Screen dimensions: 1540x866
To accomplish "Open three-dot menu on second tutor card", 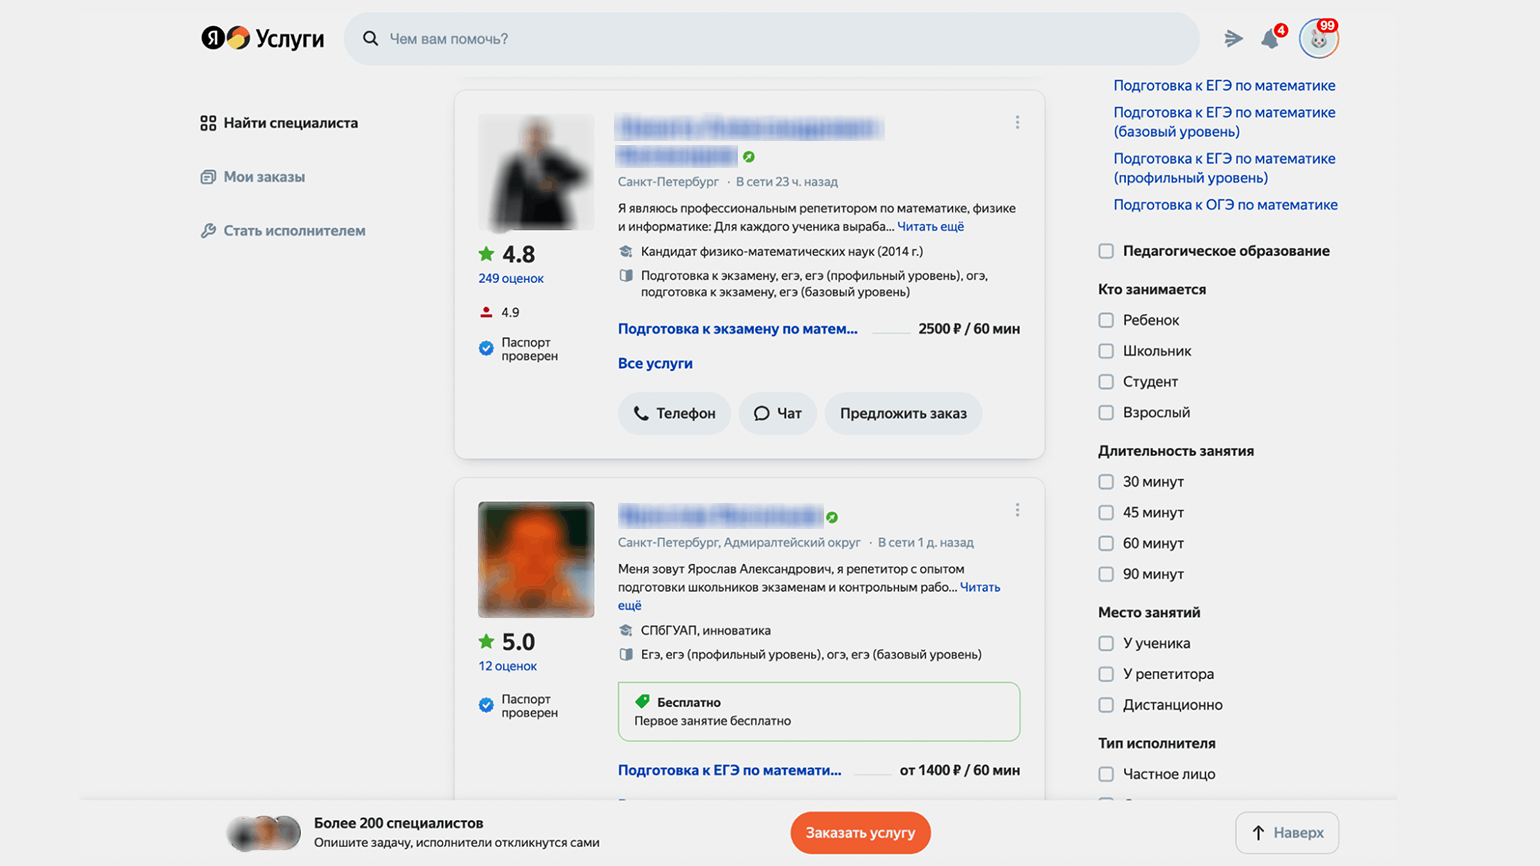I will [x=1017, y=510].
